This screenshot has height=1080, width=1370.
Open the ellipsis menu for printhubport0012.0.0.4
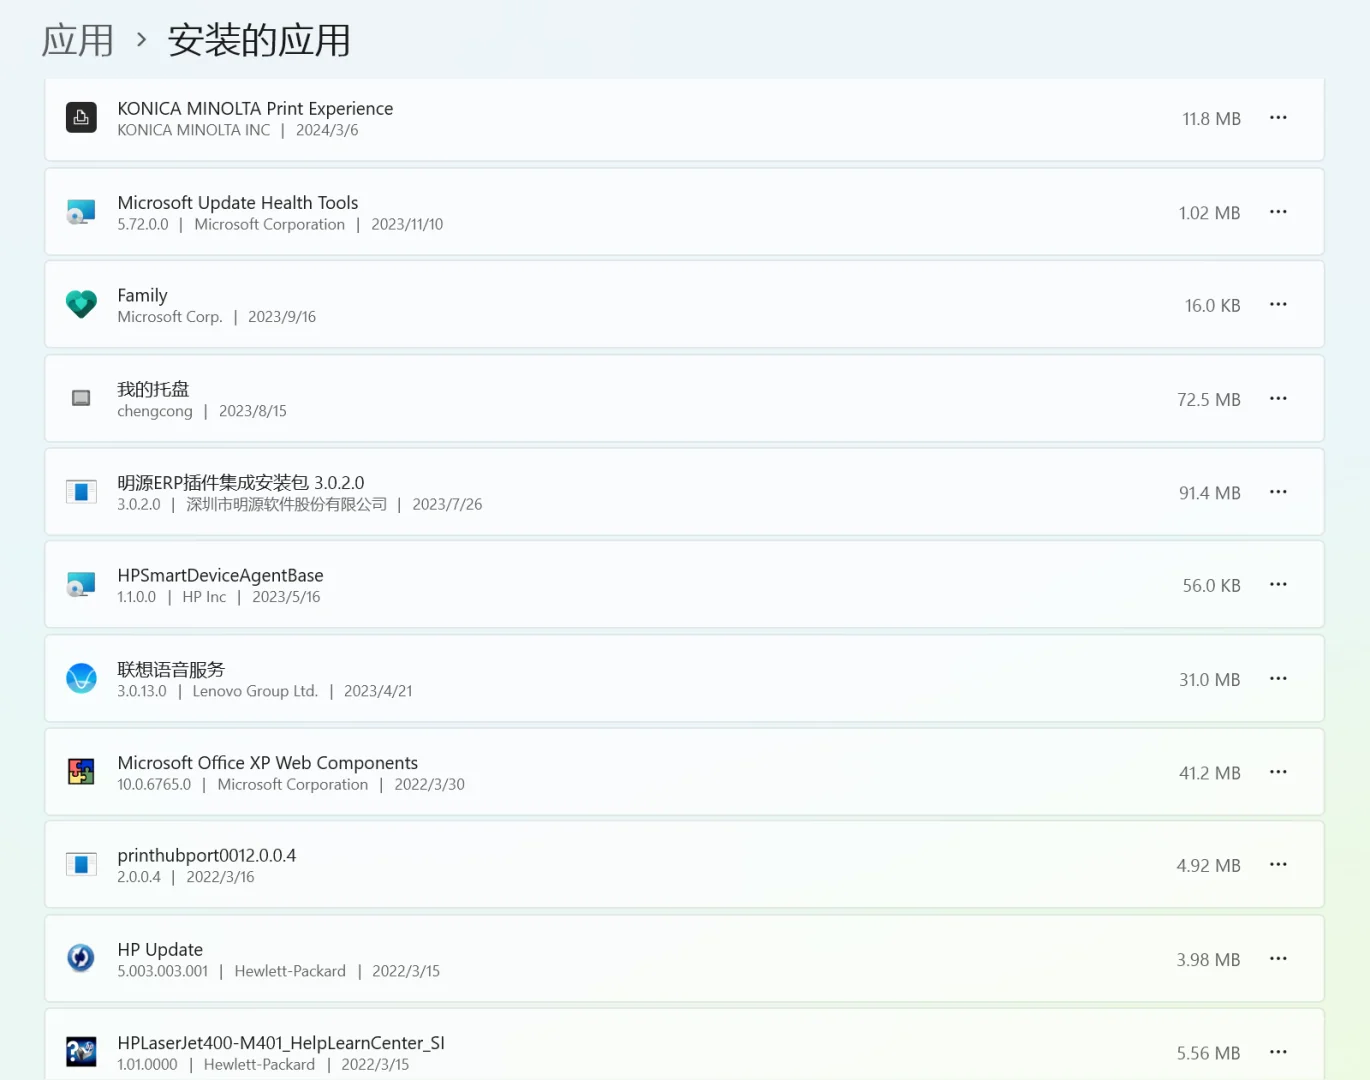(1278, 864)
